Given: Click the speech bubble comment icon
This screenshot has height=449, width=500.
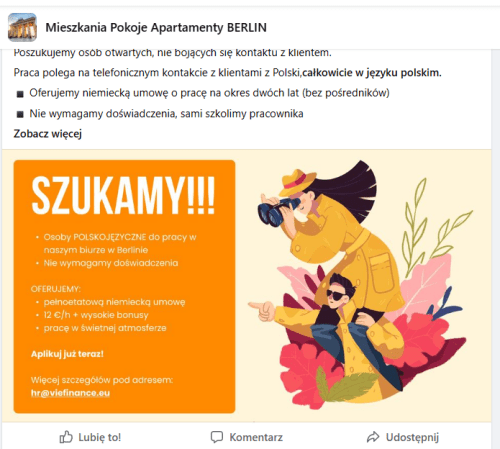Looking at the screenshot, I should [217, 437].
